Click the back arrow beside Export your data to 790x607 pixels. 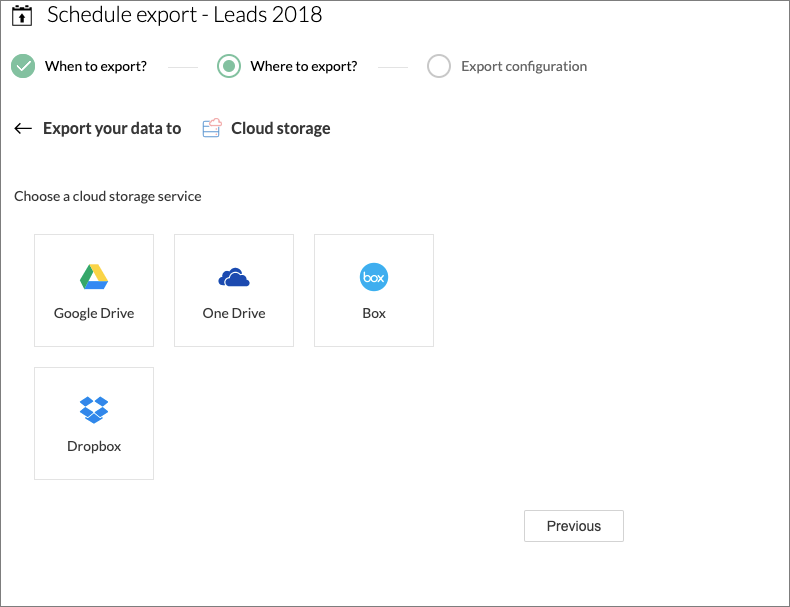point(23,128)
